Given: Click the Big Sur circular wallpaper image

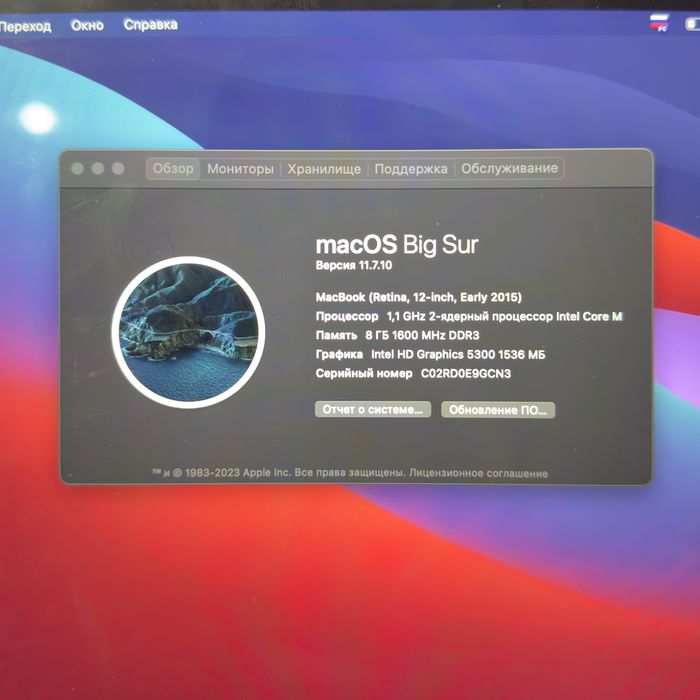Looking at the screenshot, I should click(188, 332).
